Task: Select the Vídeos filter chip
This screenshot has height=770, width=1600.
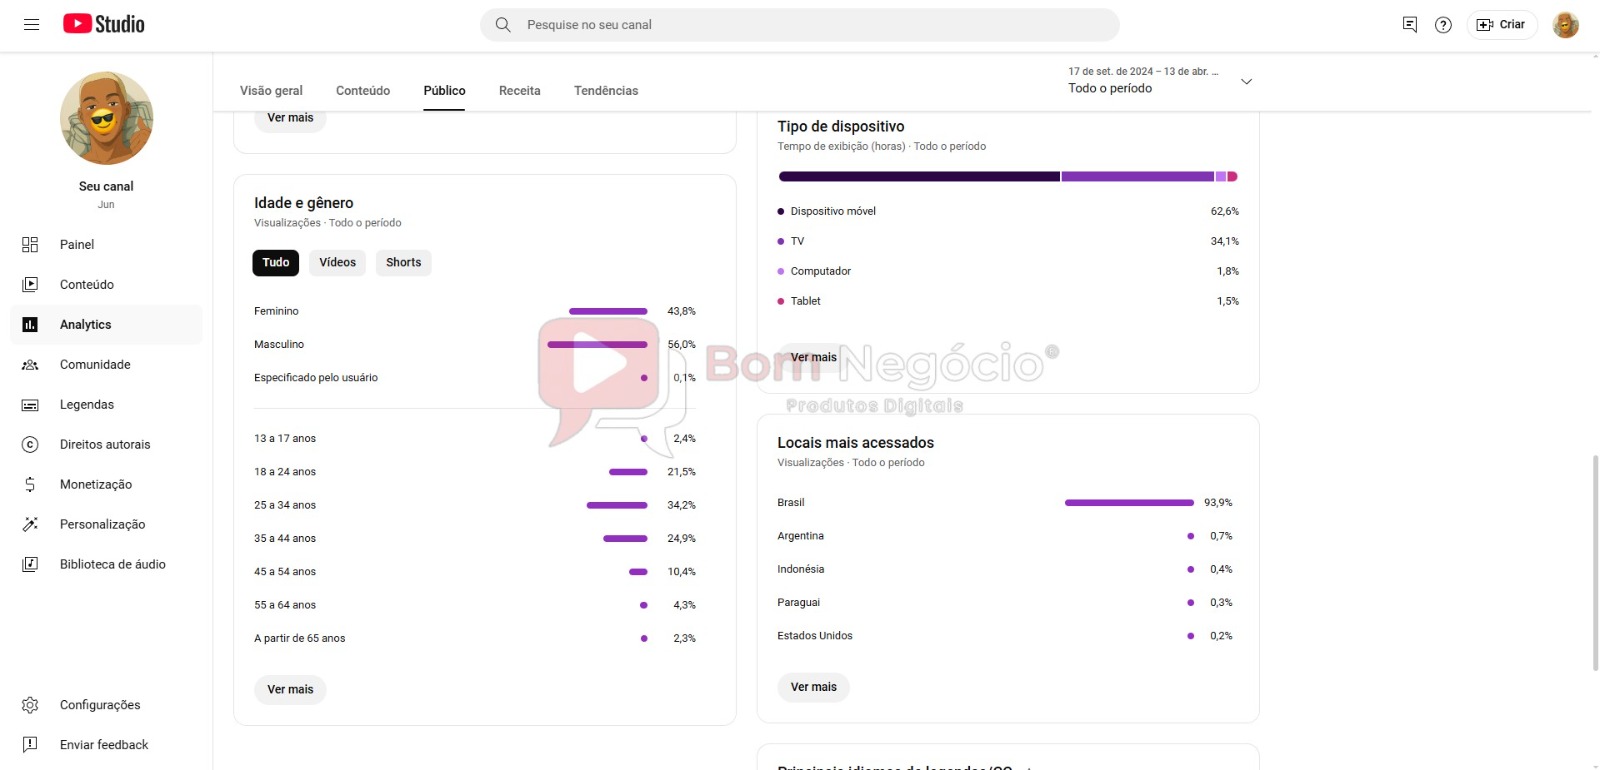Action: pyautogui.click(x=338, y=263)
